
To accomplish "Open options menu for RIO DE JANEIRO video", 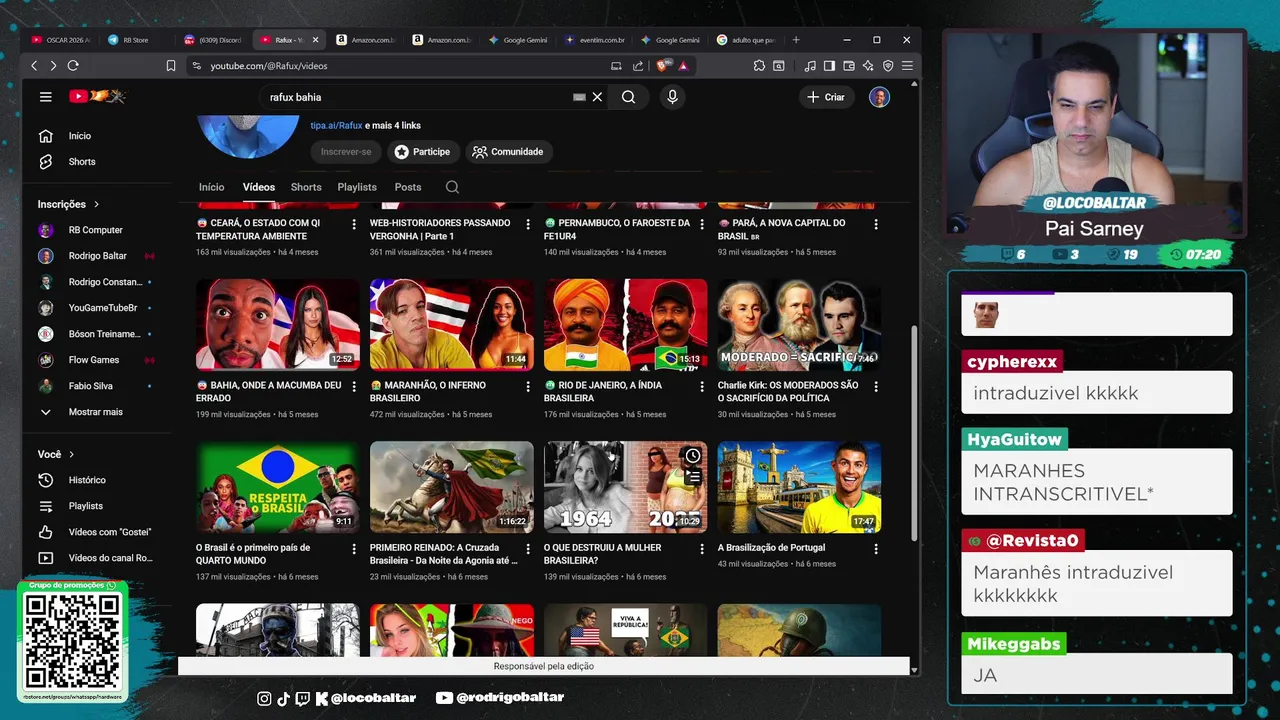I will pyautogui.click(x=702, y=387).
